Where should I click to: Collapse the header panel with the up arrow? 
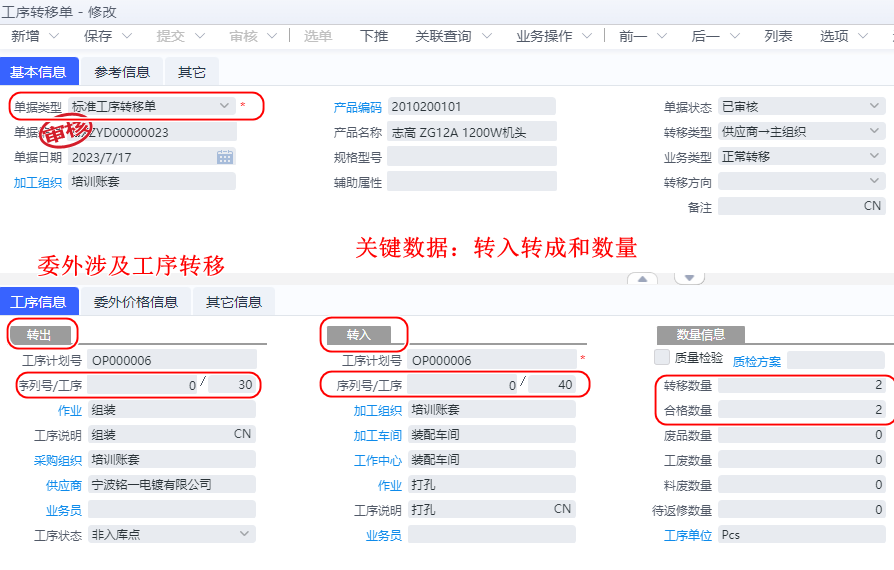pos(641,278)
